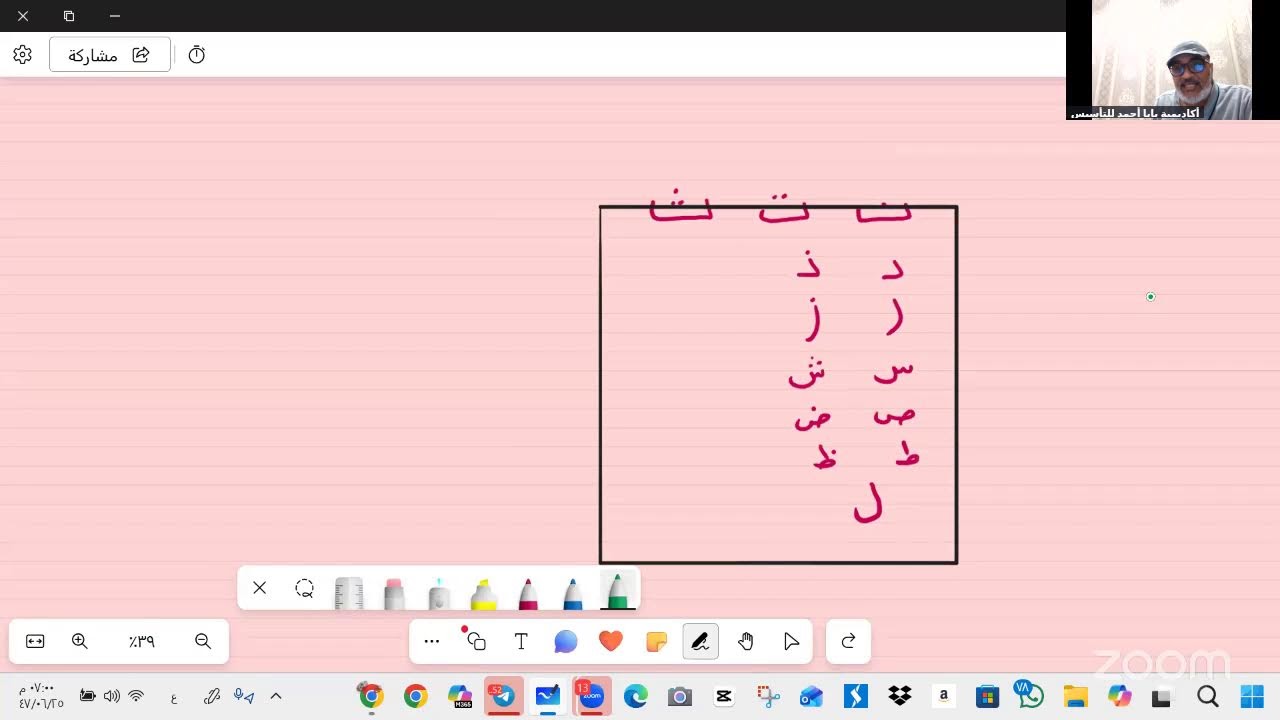Select the pan hand tool

(x=746, y=642)
